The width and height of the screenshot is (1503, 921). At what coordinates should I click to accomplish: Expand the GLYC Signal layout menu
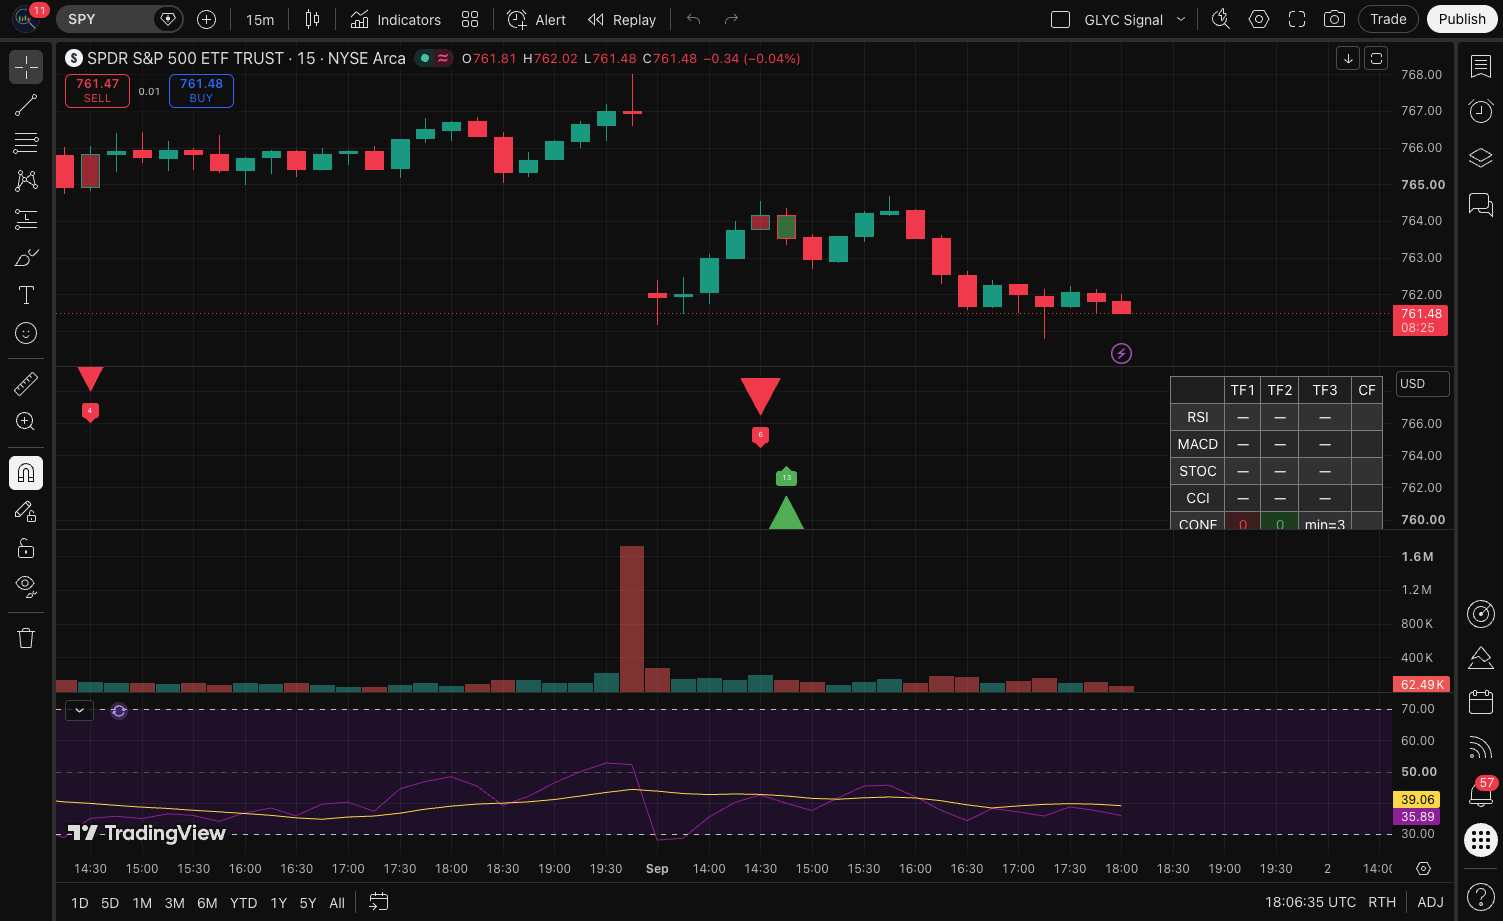point(1181,19)
